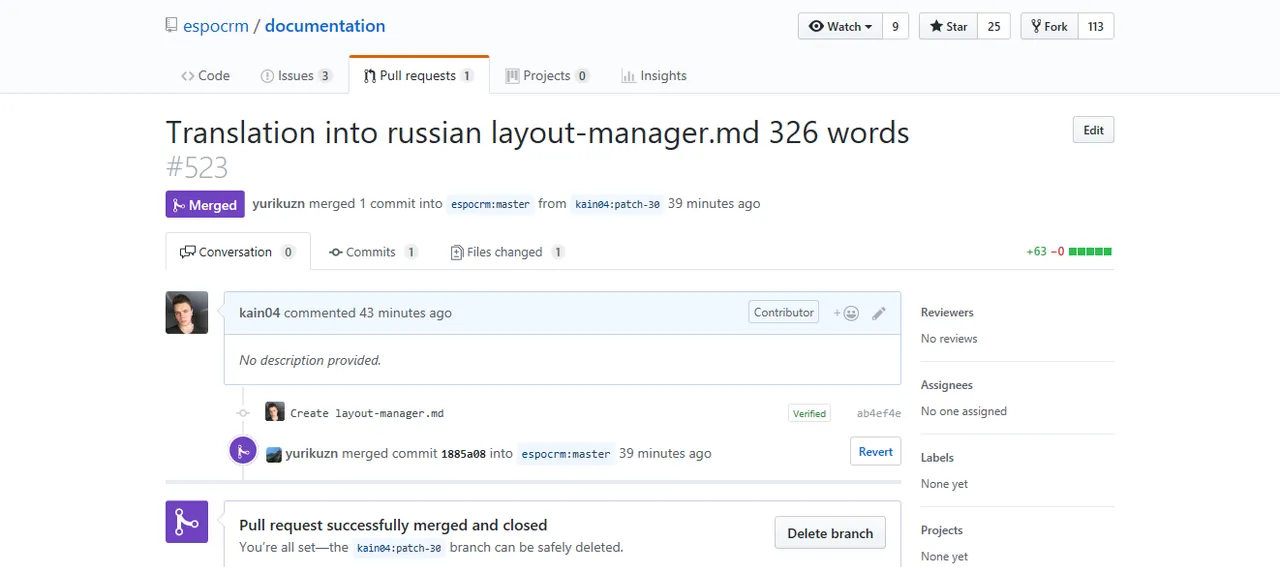The height and width of the screenshot is (567, 1280).
Task: Click the pull request number #523
Action: [197, 167]
